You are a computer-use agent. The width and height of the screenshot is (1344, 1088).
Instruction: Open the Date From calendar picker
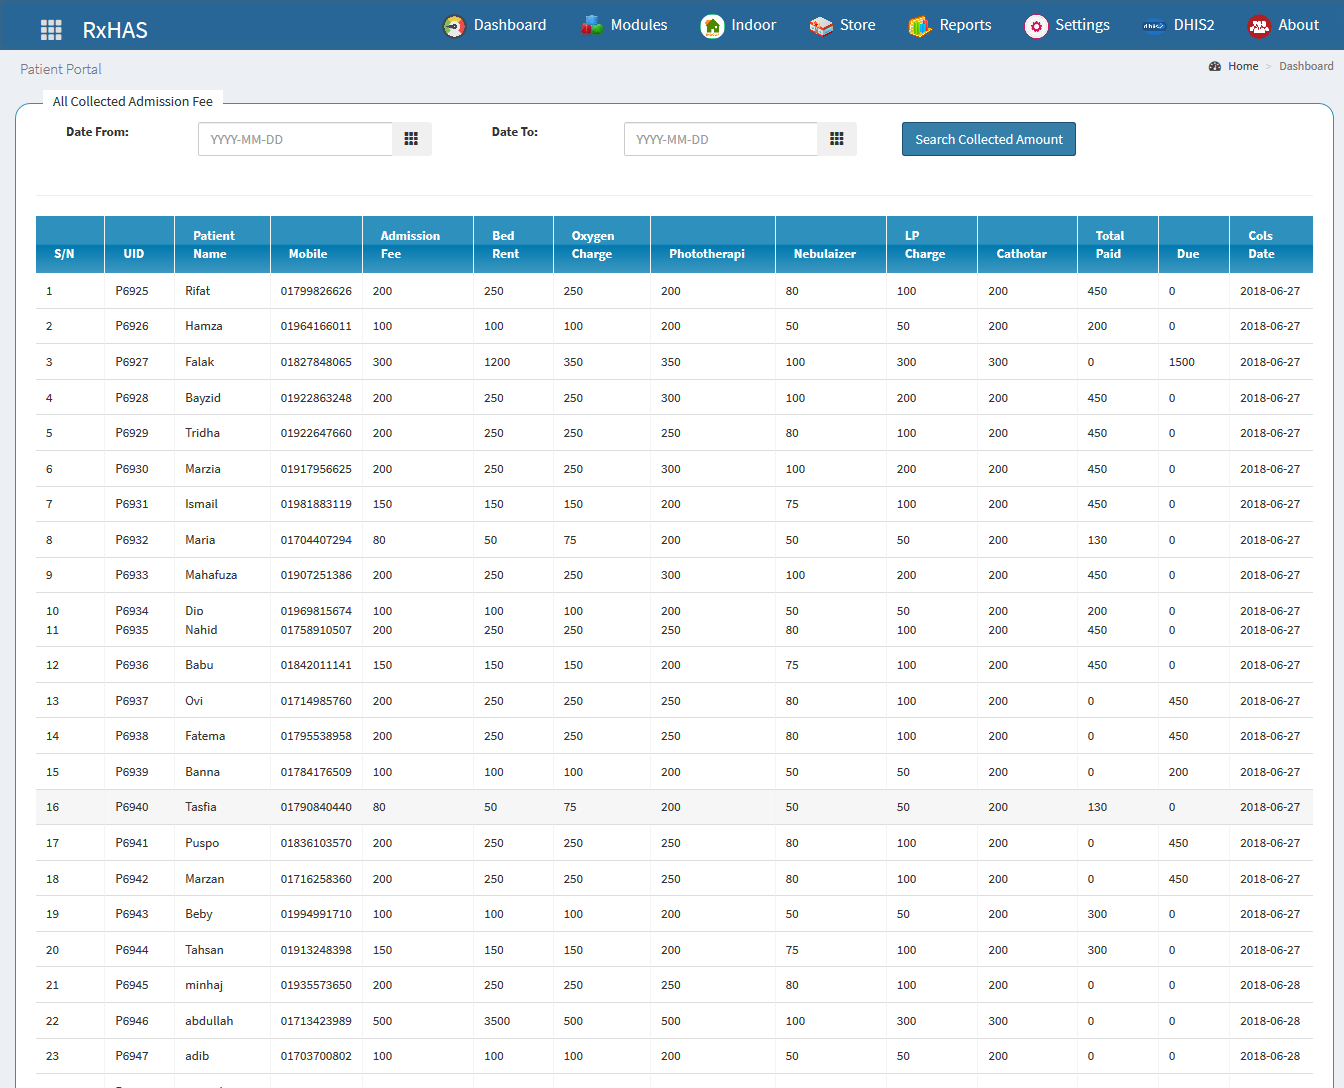[411, 139]
